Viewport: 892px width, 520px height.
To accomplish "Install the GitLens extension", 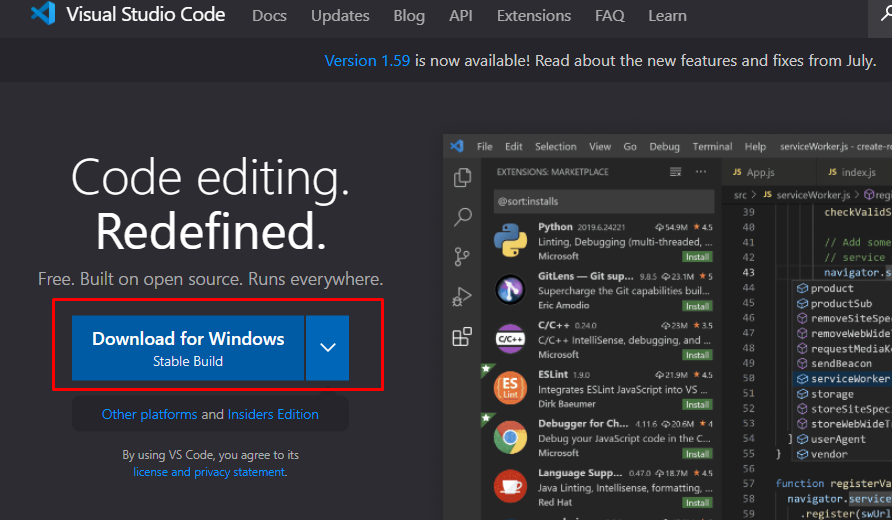I will point(697,307).
